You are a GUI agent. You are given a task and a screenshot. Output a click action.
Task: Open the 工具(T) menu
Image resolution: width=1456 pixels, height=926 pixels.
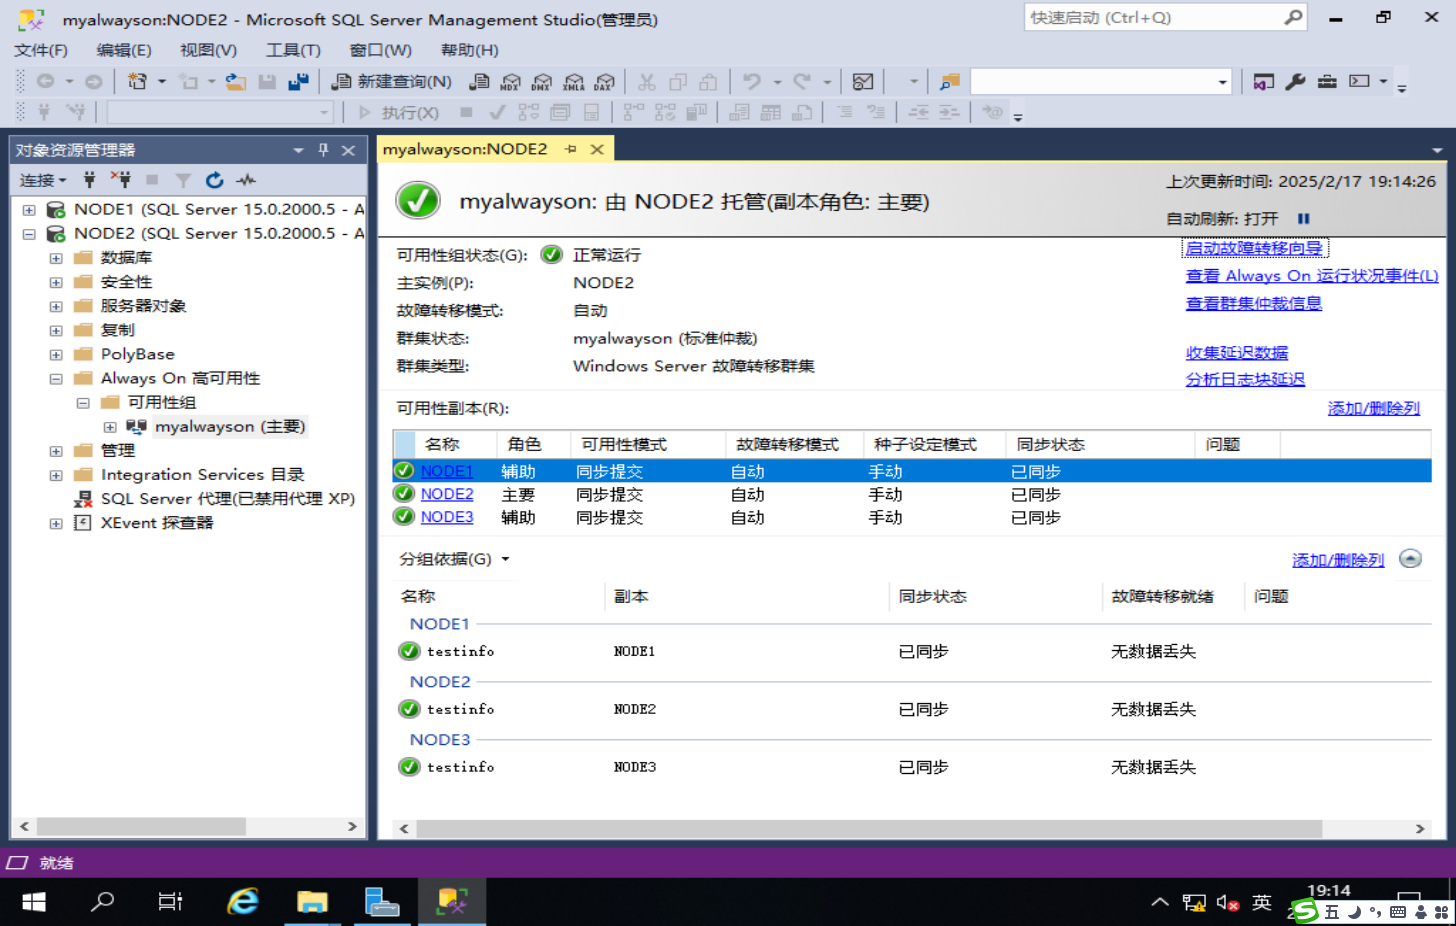293,50
